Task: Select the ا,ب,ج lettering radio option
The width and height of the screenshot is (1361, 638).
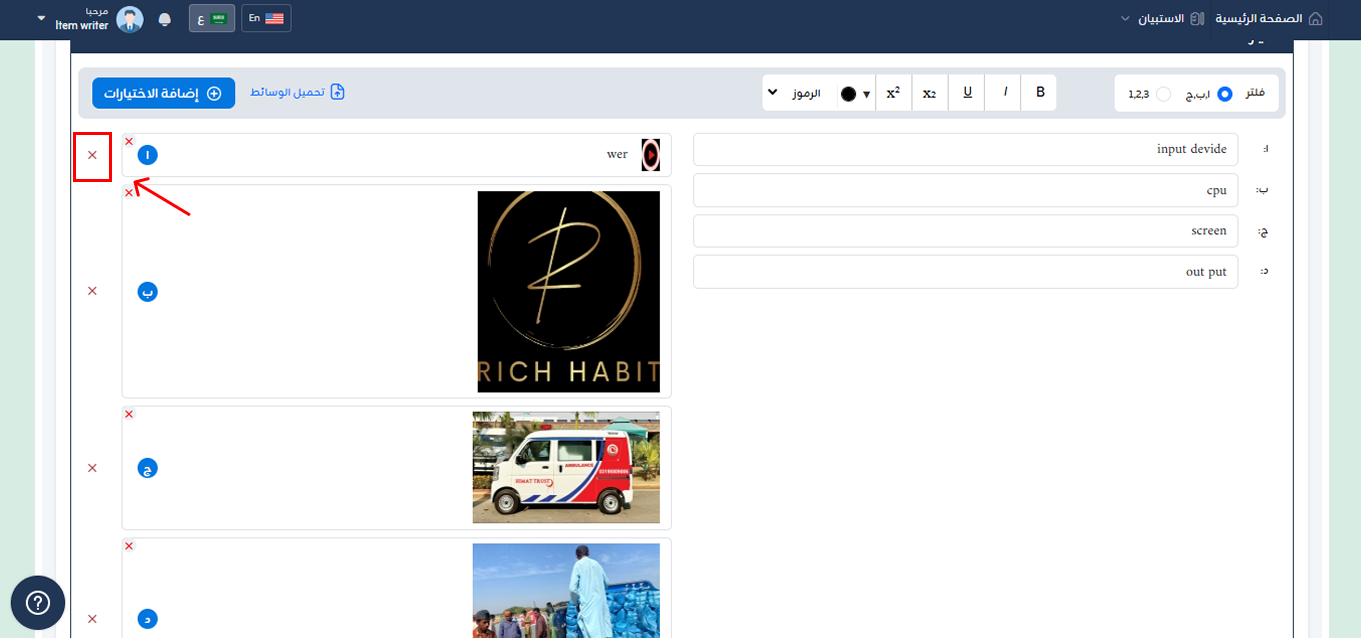Action: [1225, 94]
